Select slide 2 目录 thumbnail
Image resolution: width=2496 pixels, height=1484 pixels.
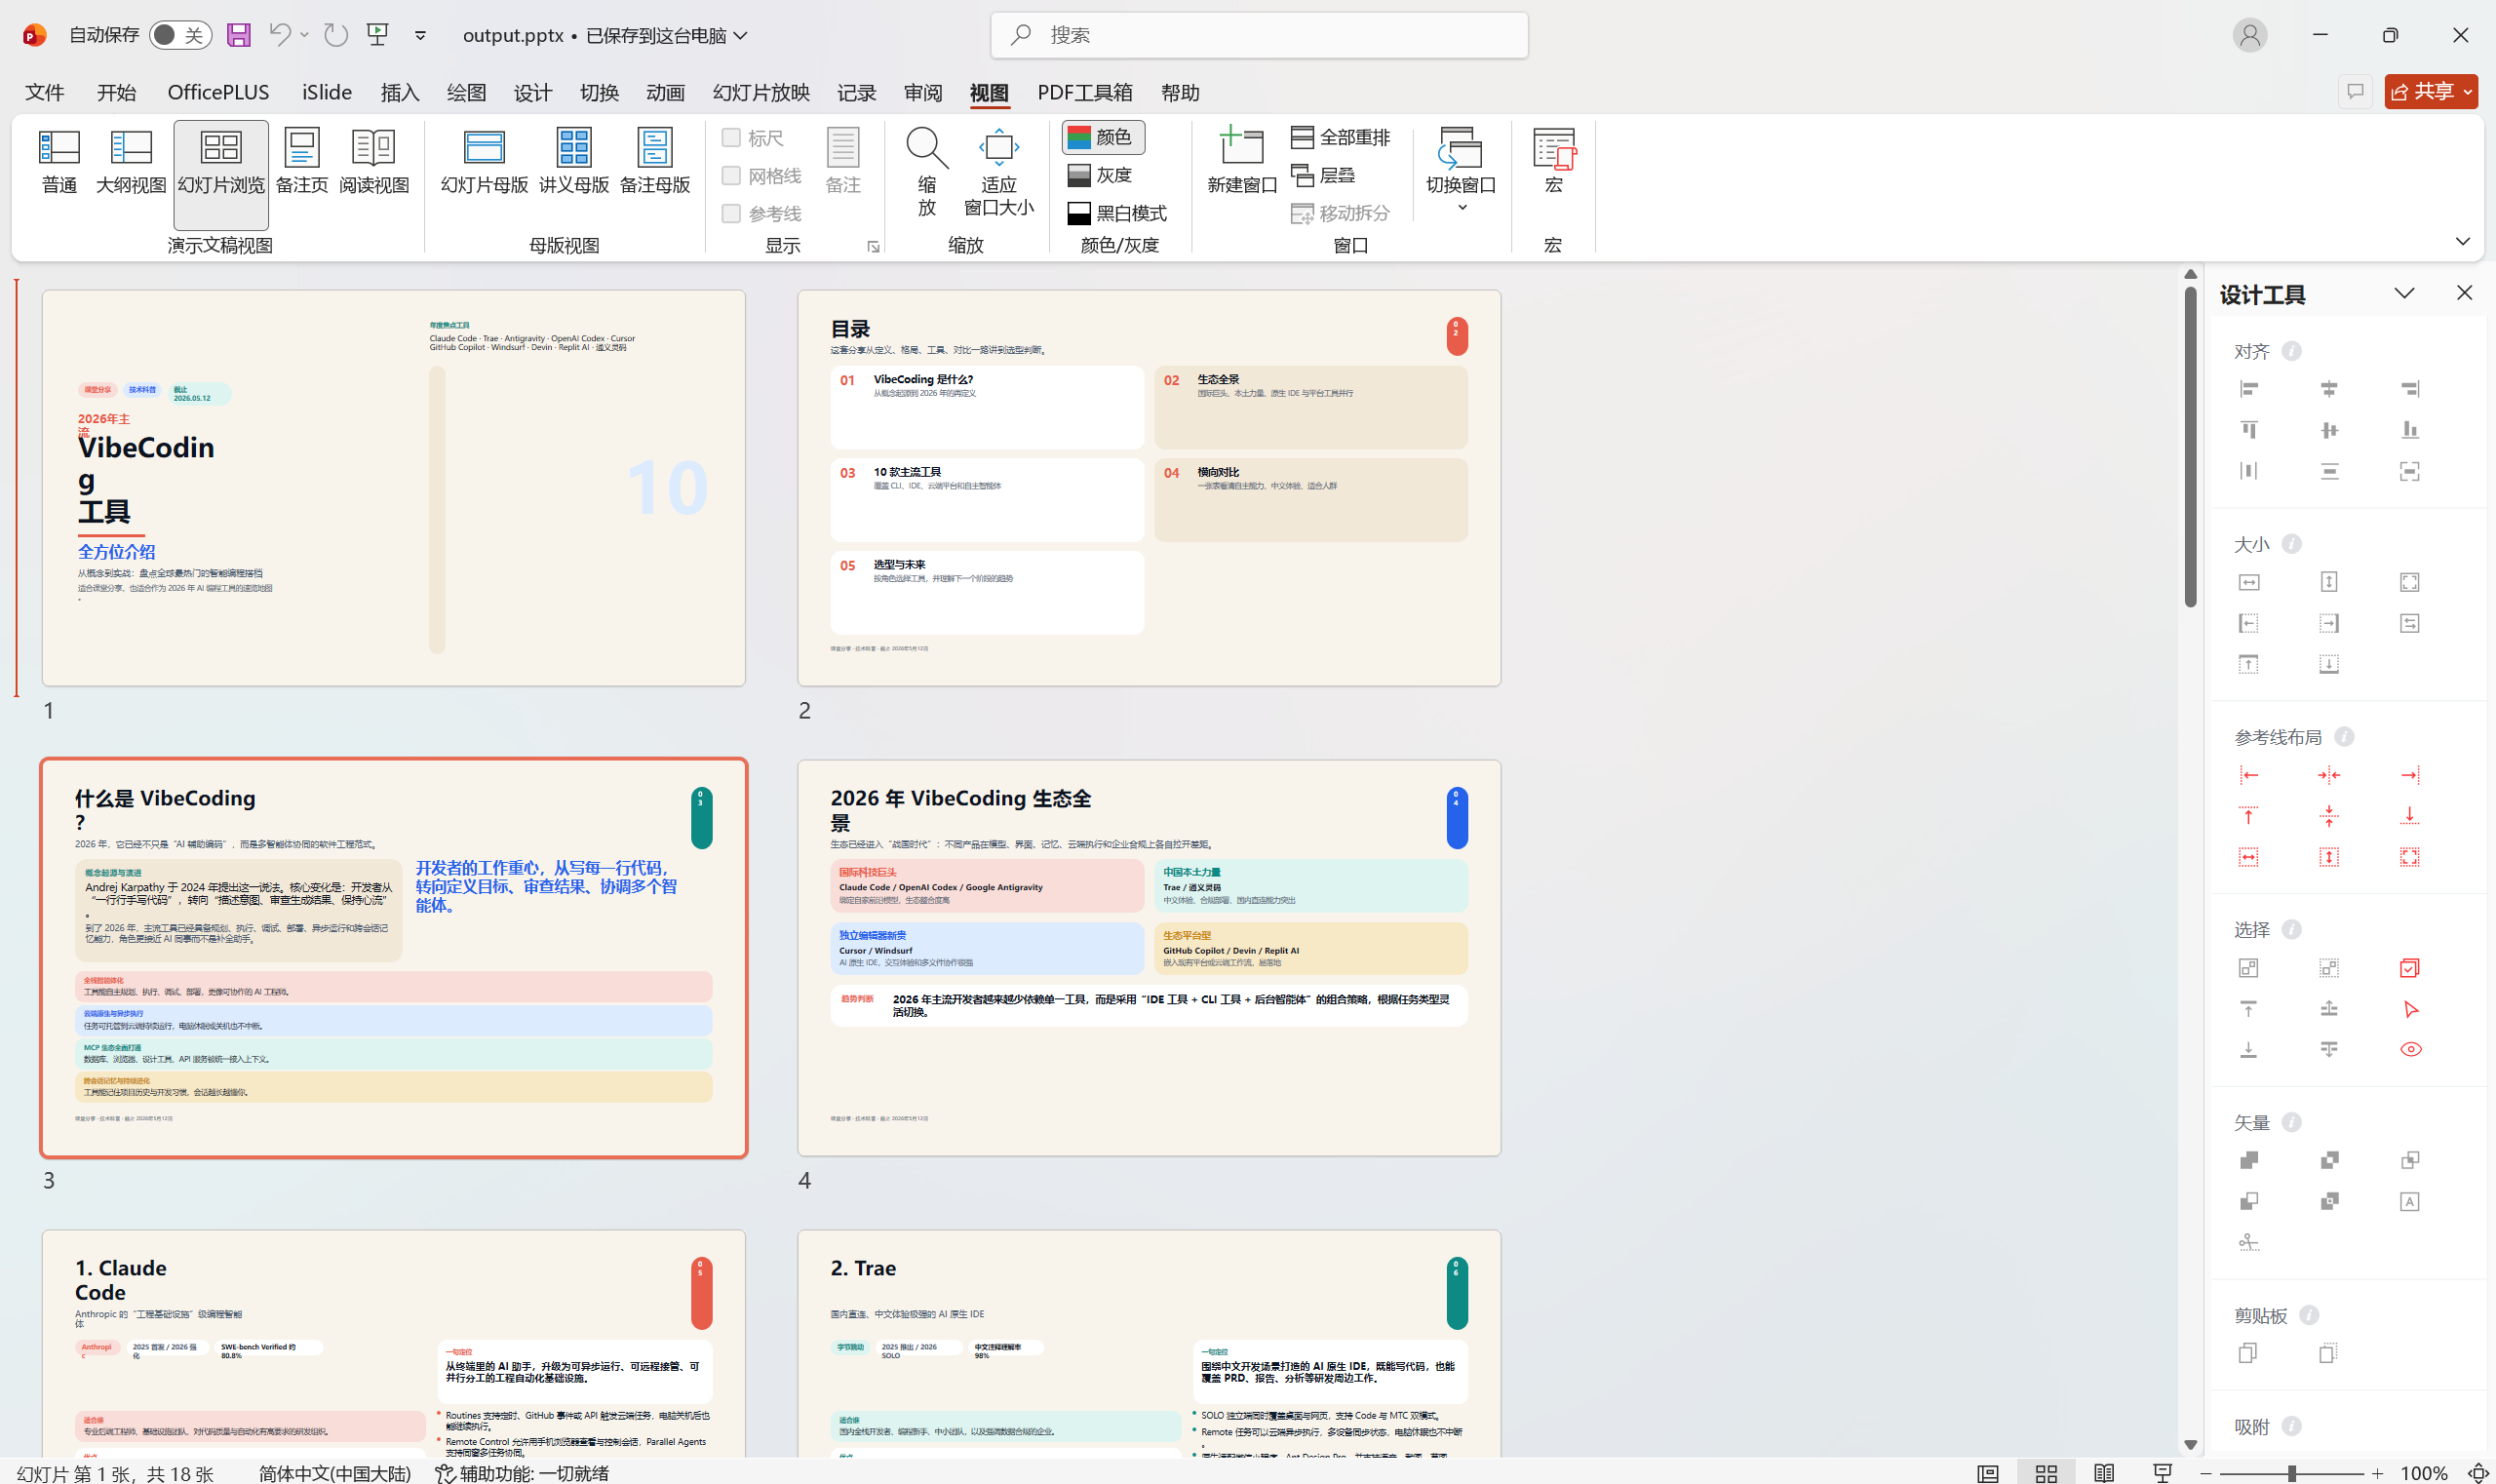[x=1149, y=488]
